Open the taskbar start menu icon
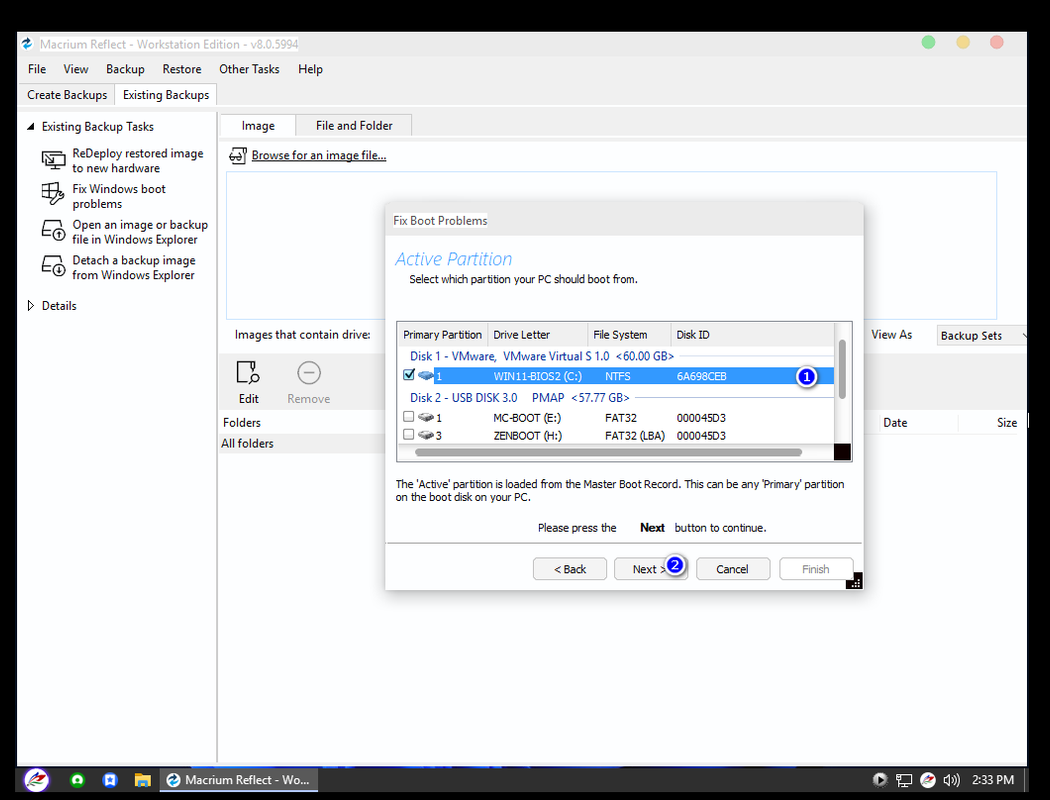This screenshot has width=1050, height=800. pyautogui.click(x=37, y=780)
